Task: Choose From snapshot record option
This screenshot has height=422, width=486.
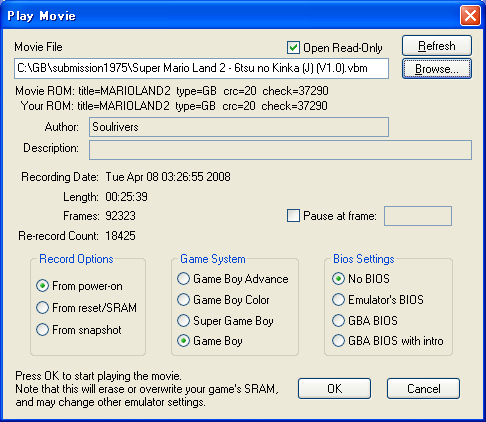Action: click(x=42, y=330)
